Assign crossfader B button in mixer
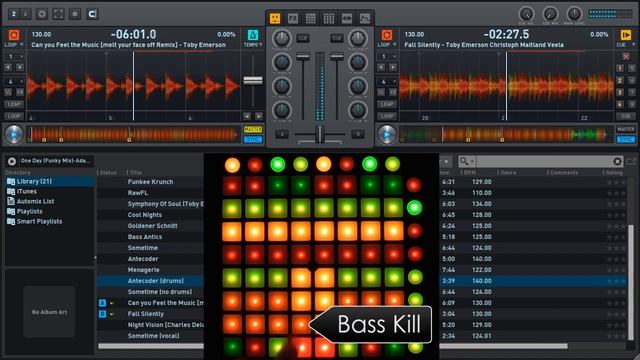 (358, 134)
